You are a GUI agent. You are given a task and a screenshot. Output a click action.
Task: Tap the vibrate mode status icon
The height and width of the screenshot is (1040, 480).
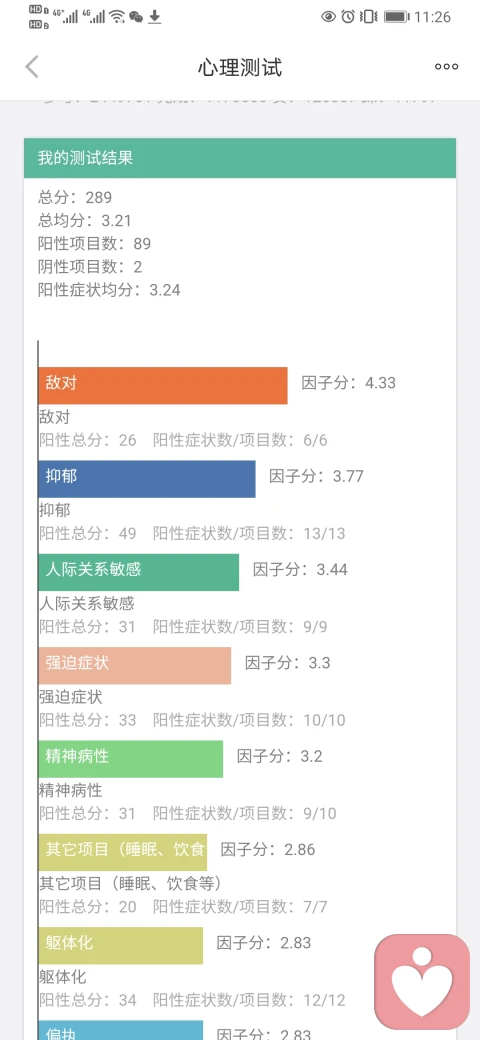tap(370, 17)
